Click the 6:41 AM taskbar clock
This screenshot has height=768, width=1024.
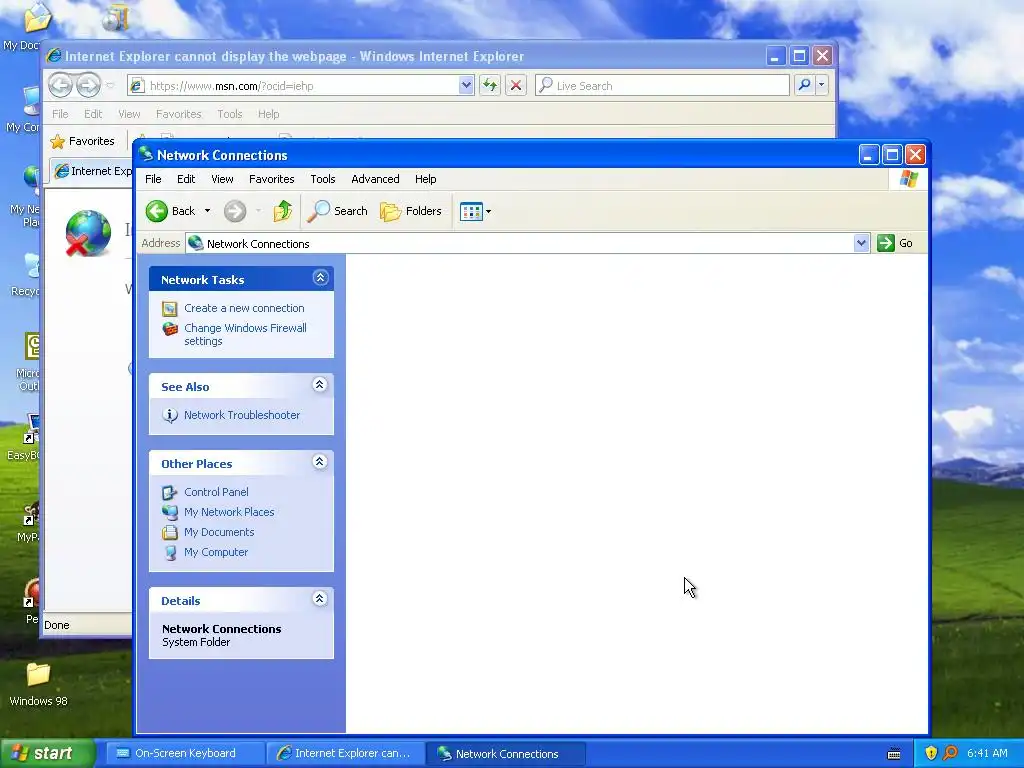[987, 753]
